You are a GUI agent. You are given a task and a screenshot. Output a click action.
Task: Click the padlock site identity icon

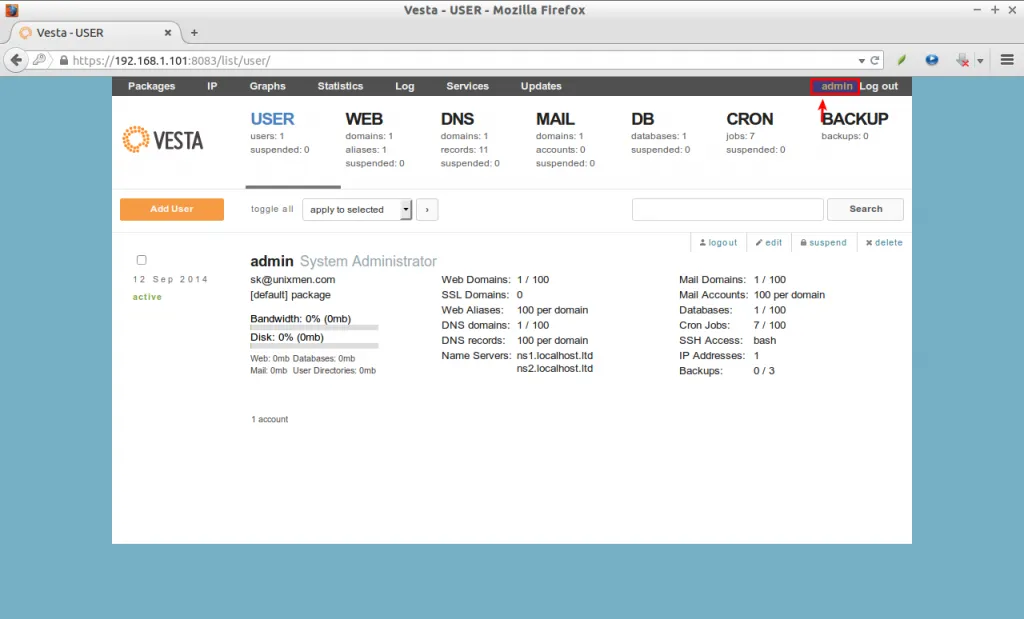[63, 60]
